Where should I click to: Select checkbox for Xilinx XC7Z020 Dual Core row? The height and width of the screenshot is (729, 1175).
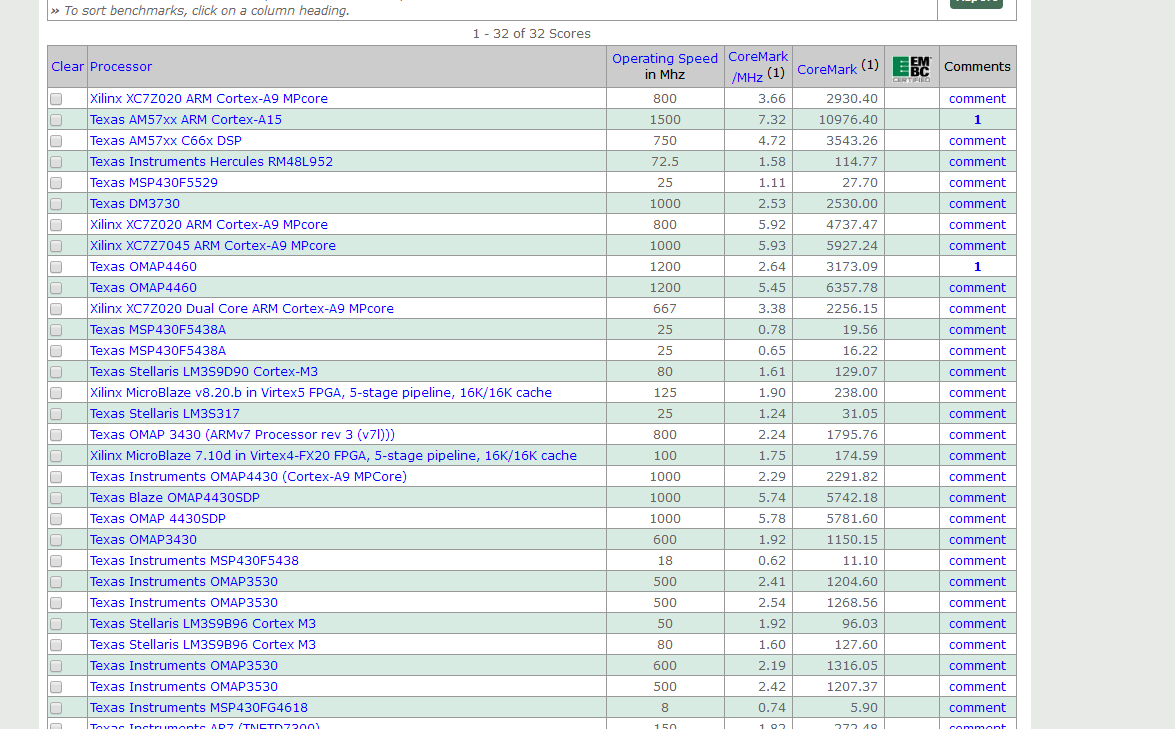pyautogui.click(x=56, y=309)
